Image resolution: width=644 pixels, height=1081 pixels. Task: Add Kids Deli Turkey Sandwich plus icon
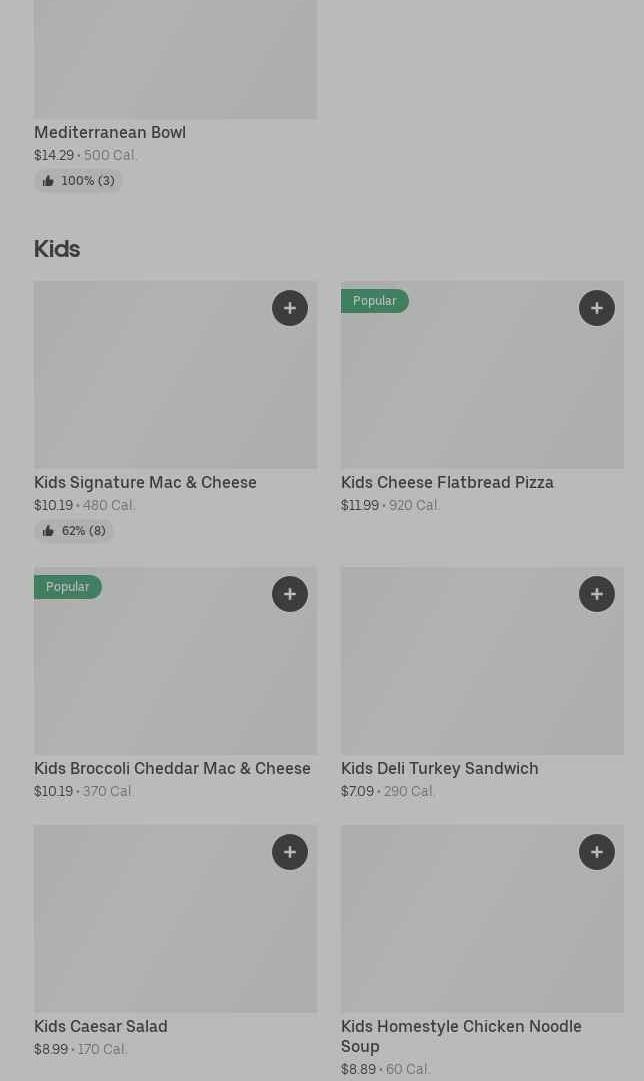(596, 594)
